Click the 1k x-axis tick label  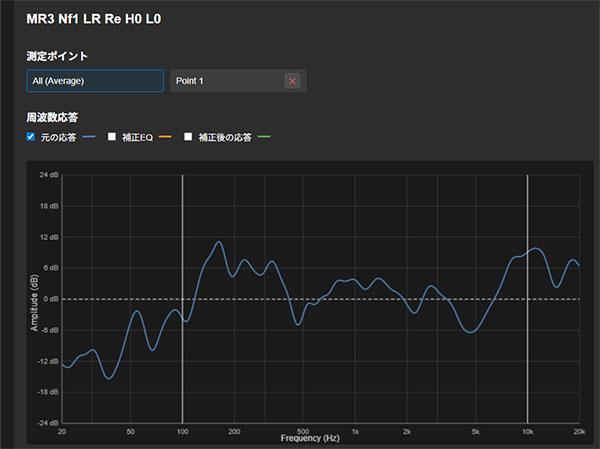point(355,431)
